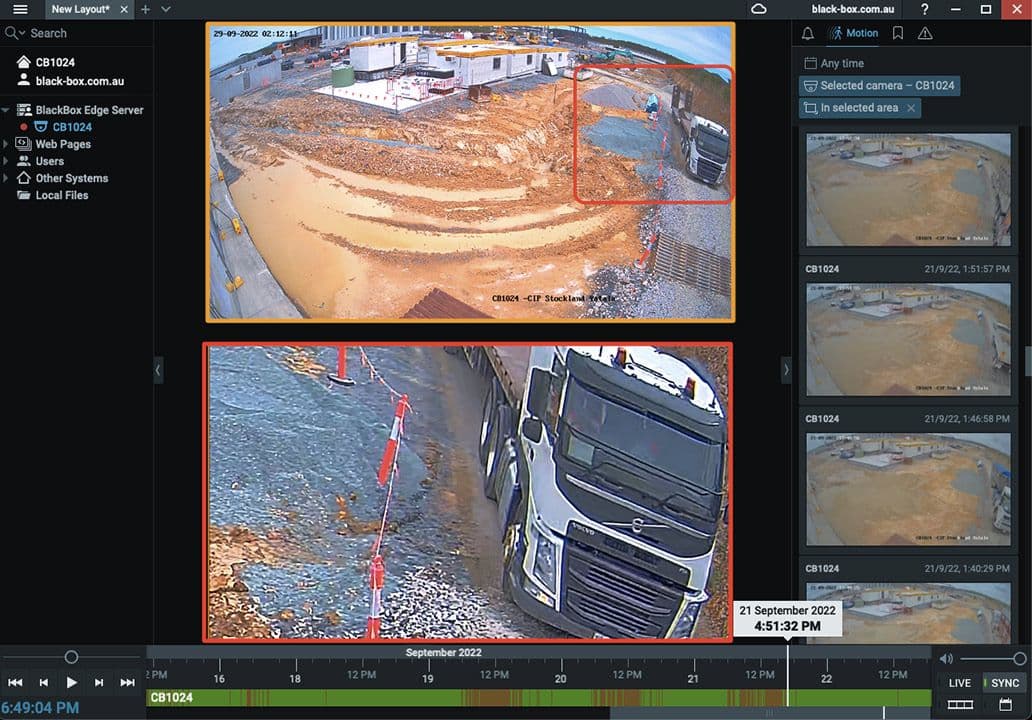Click the cloud connection icon

[x=759, y=9]
